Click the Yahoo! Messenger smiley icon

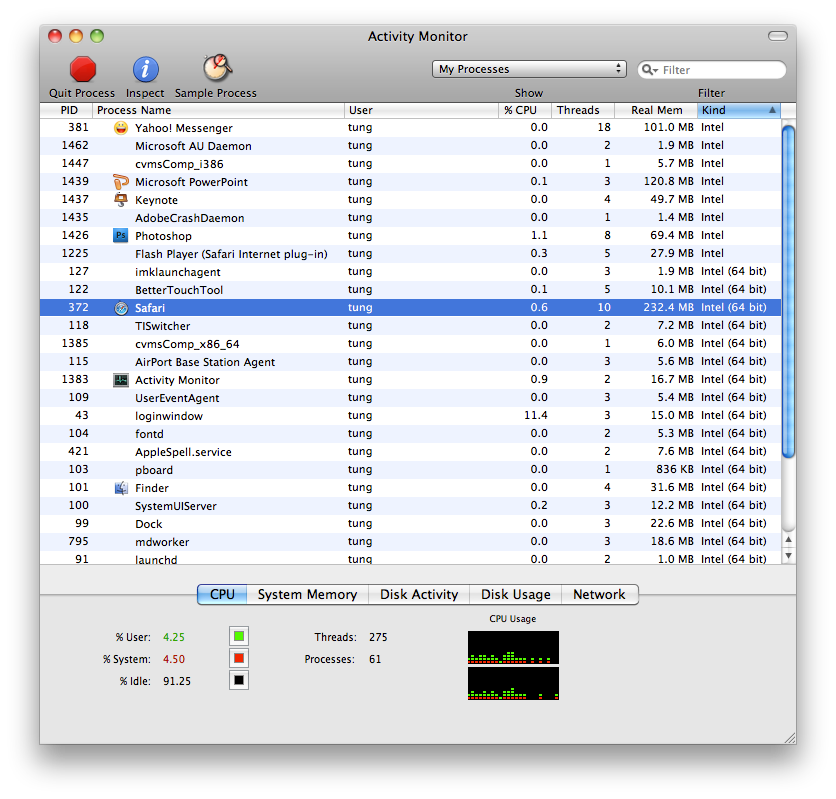pos(121,128)
